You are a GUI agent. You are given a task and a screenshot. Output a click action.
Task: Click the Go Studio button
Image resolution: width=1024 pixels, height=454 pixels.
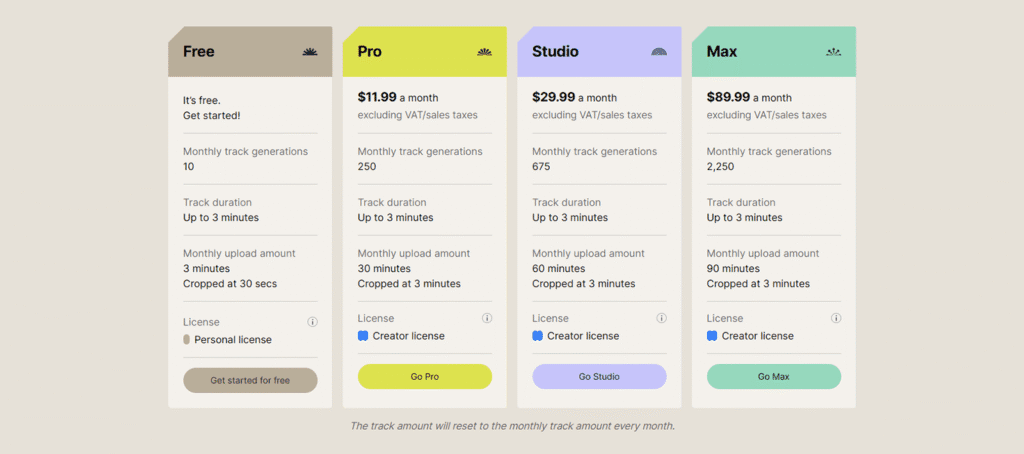(600, 376)
